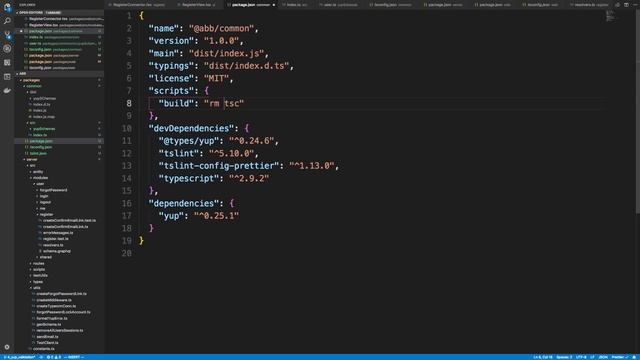Open the Debug view icon
640x360 pixels.
pos(7,49)
